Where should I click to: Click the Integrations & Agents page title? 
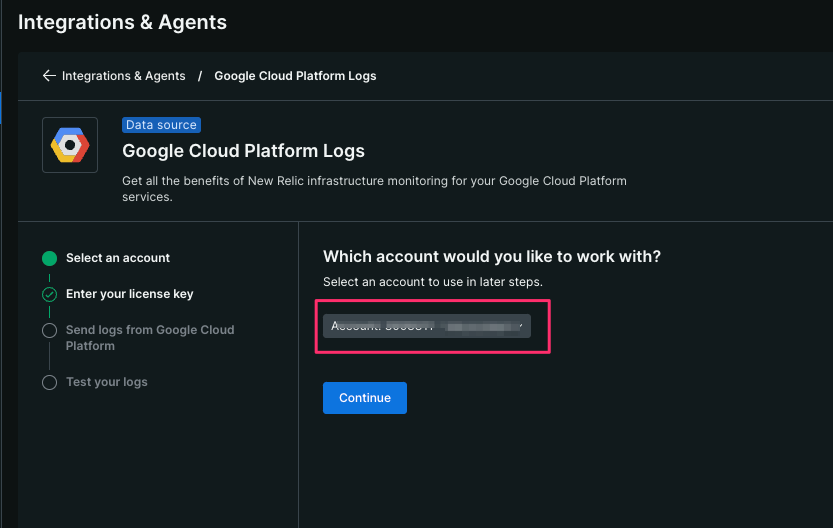122,22
